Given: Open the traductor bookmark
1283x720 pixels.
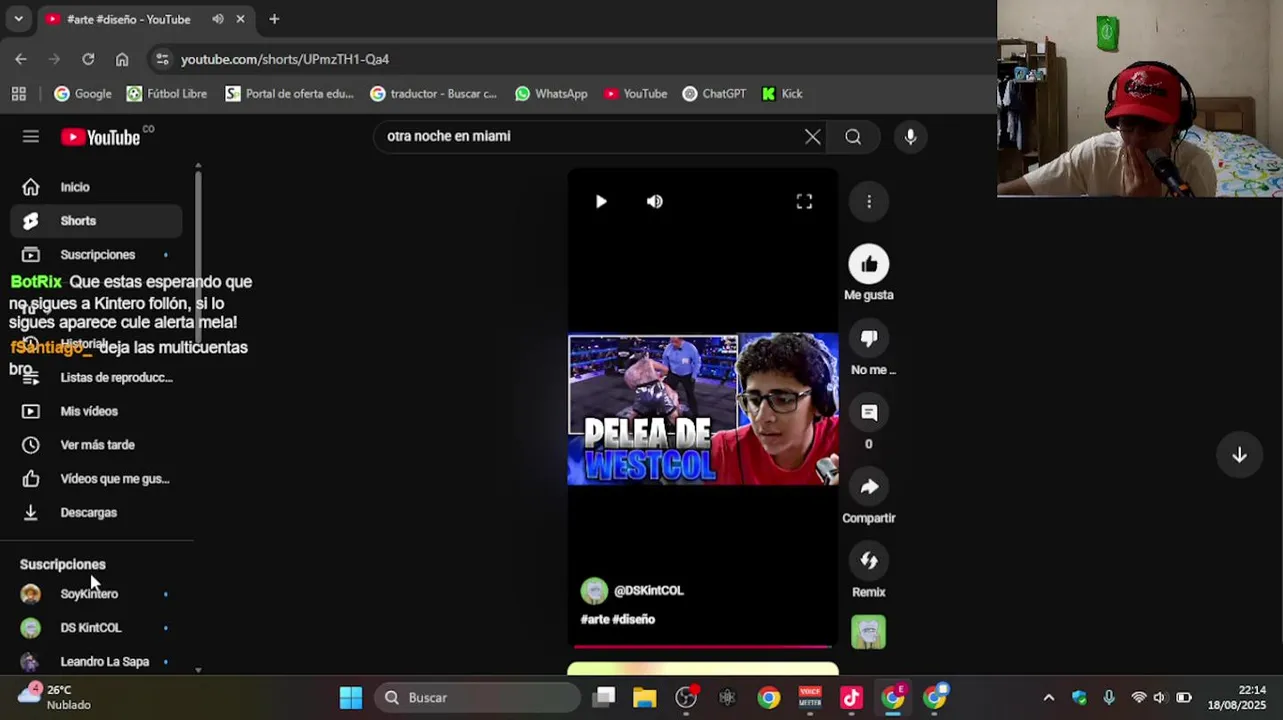Looking at the screenshot, I should pyautogui.click(x=433, y=94).
